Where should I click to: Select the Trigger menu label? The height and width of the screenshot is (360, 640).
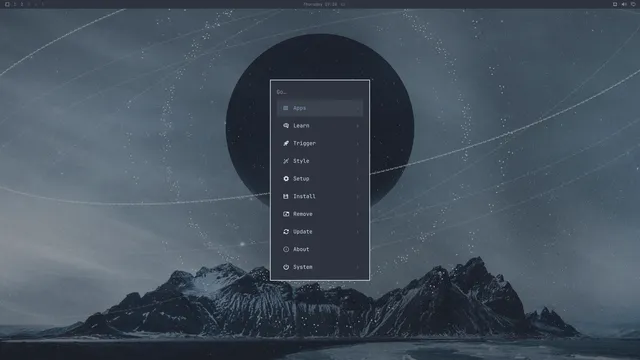click(304, 143)
